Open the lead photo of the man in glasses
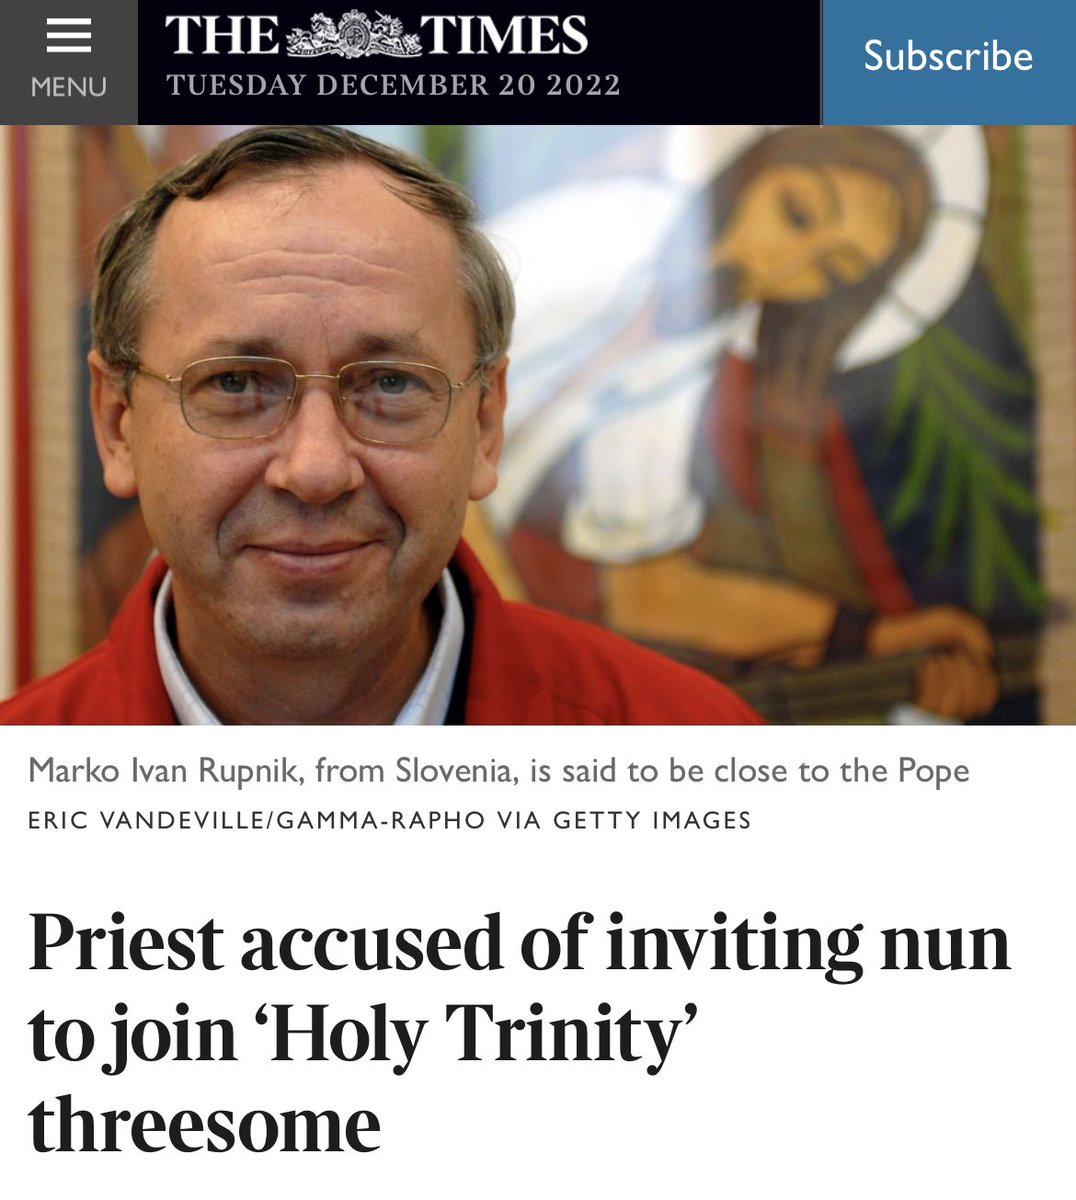 pyautogui.click(x=538, y=425)
